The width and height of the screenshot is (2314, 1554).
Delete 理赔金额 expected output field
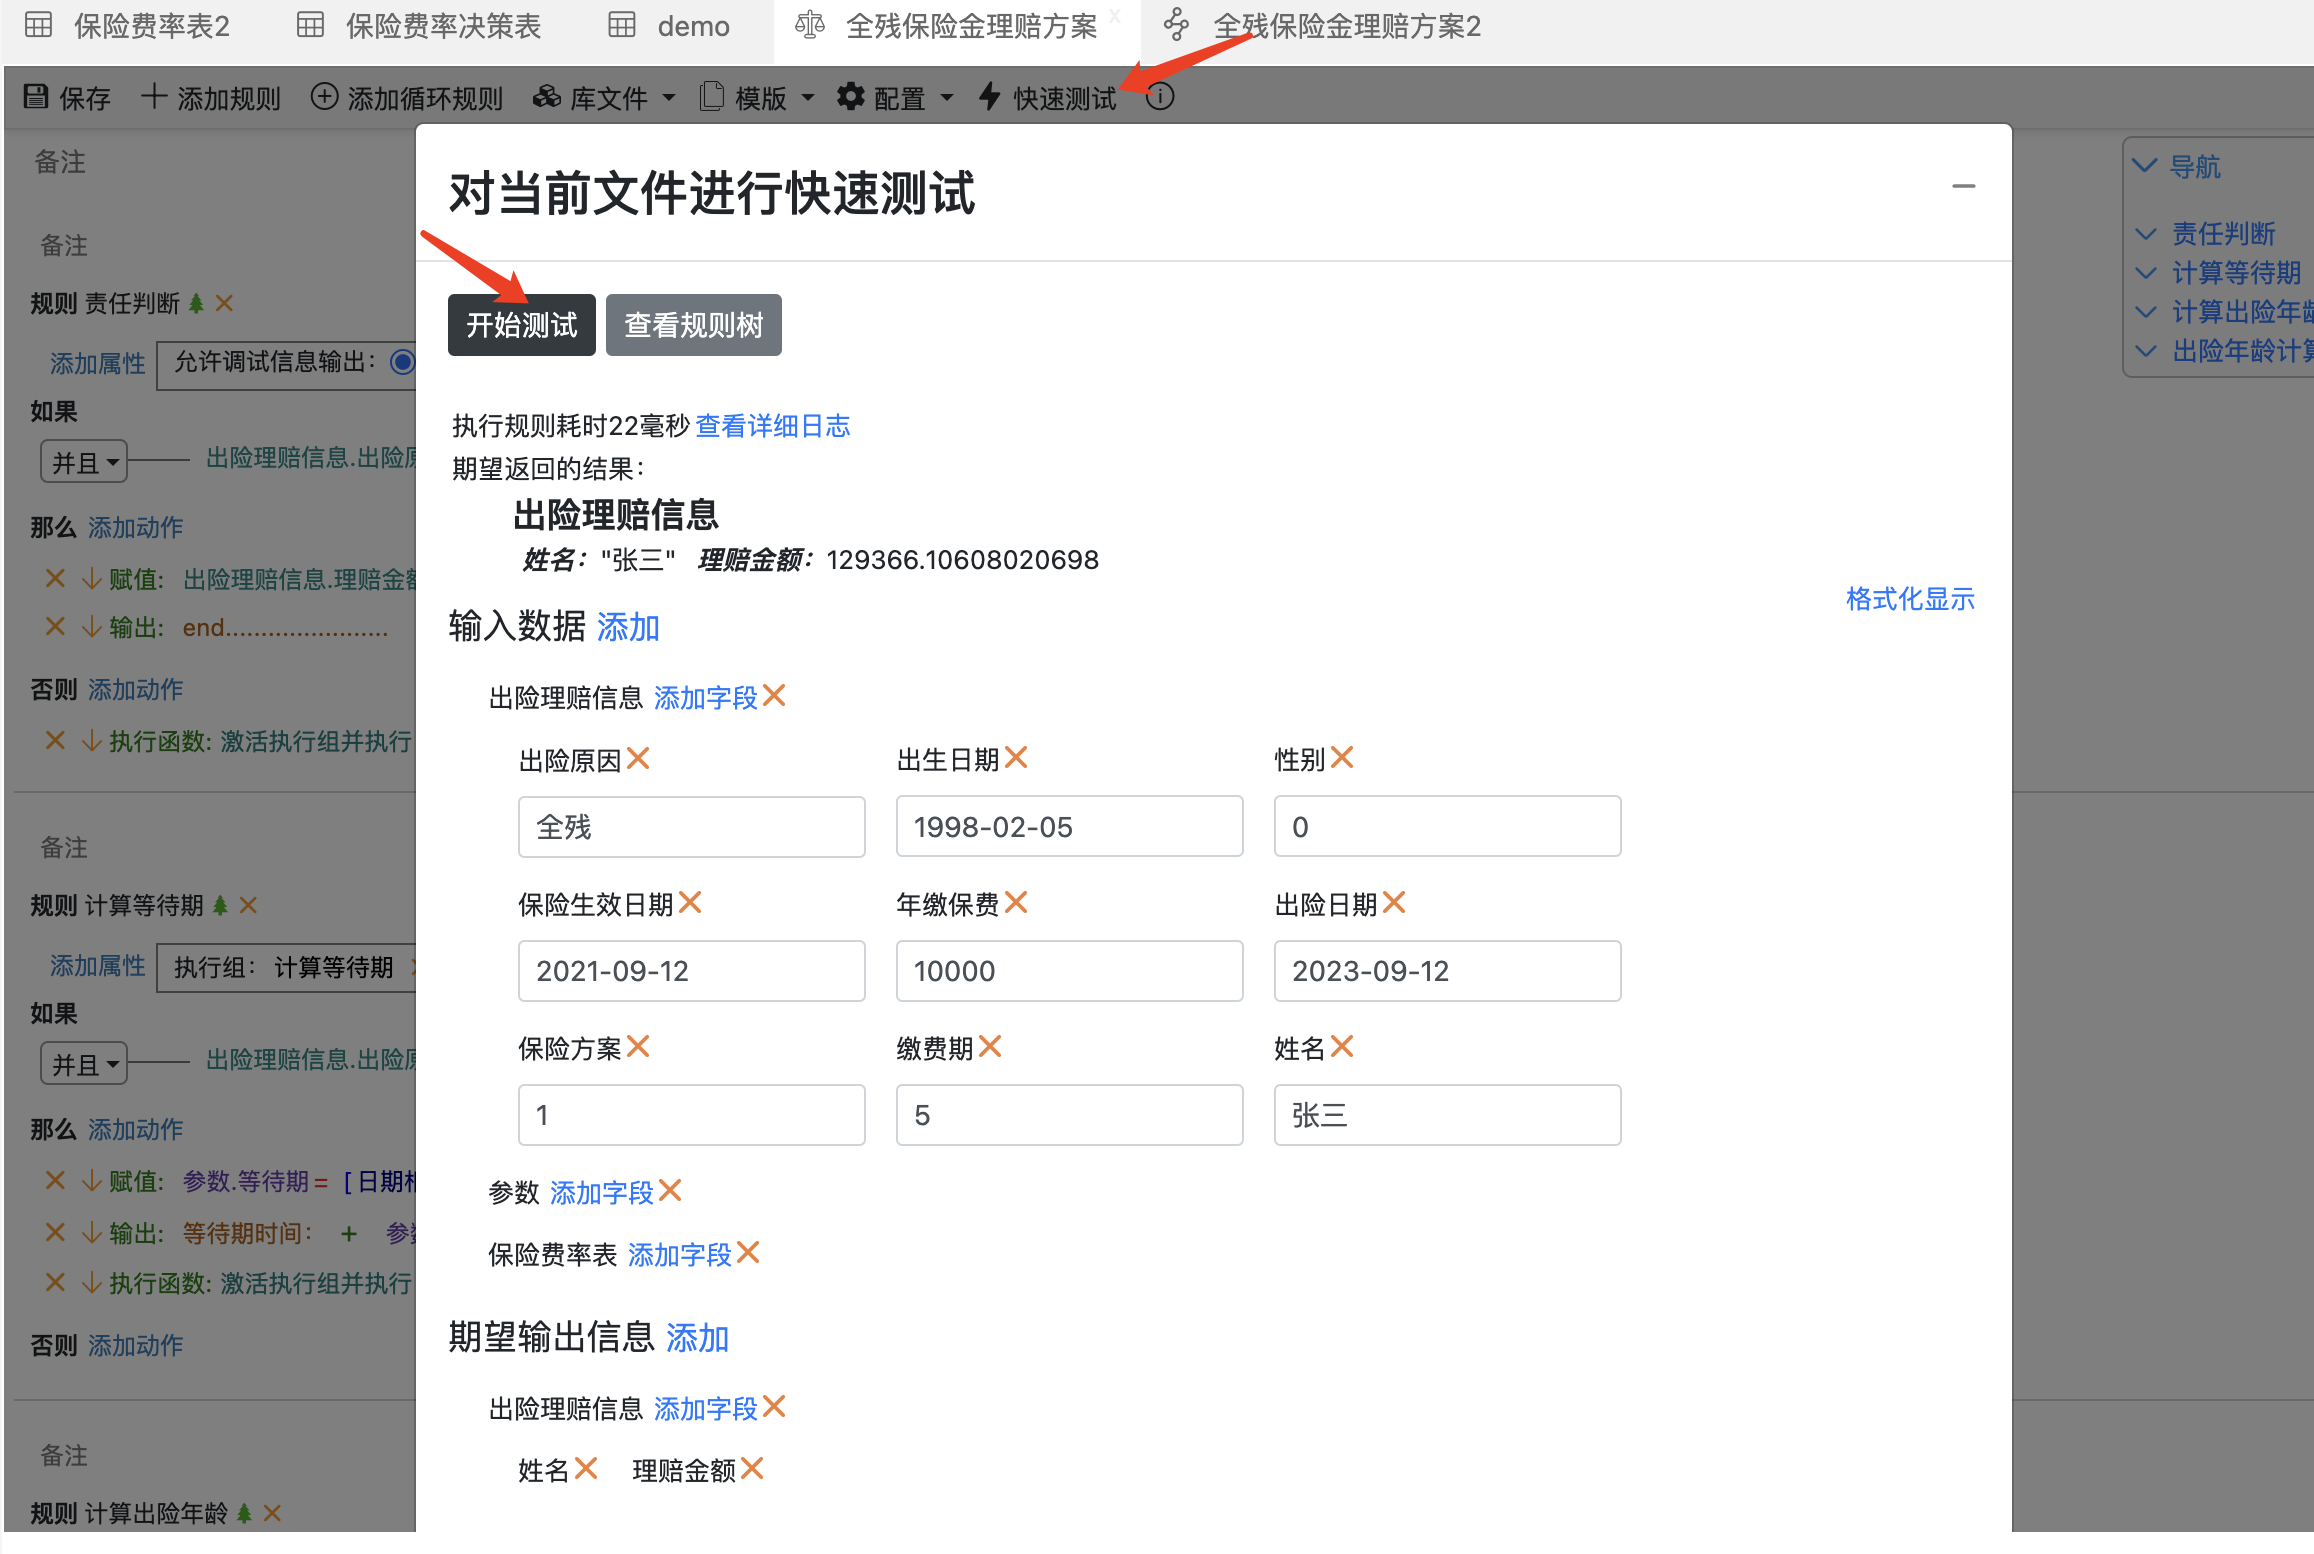pyautogui.click(x=753, y=1468)
